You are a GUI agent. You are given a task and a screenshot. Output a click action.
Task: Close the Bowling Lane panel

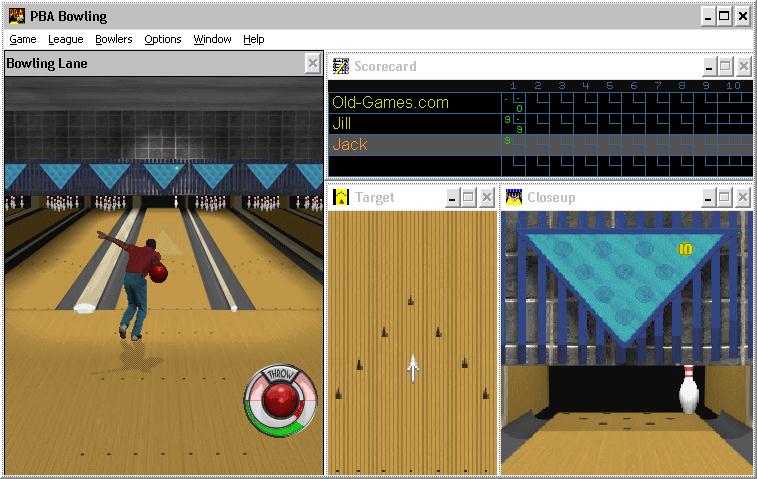pos(313,63)
